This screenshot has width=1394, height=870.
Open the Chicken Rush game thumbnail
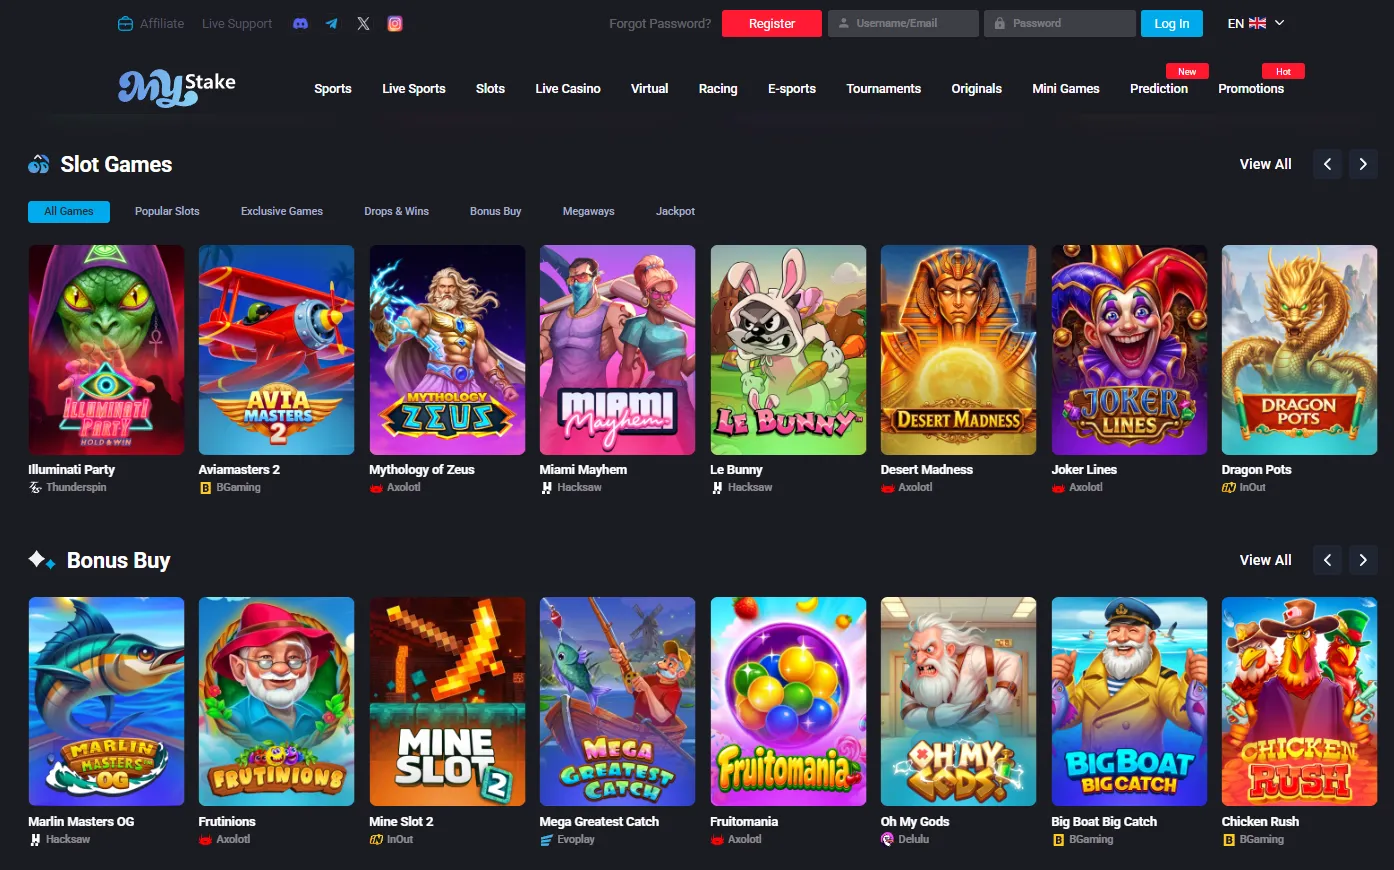pos(1299,701)
